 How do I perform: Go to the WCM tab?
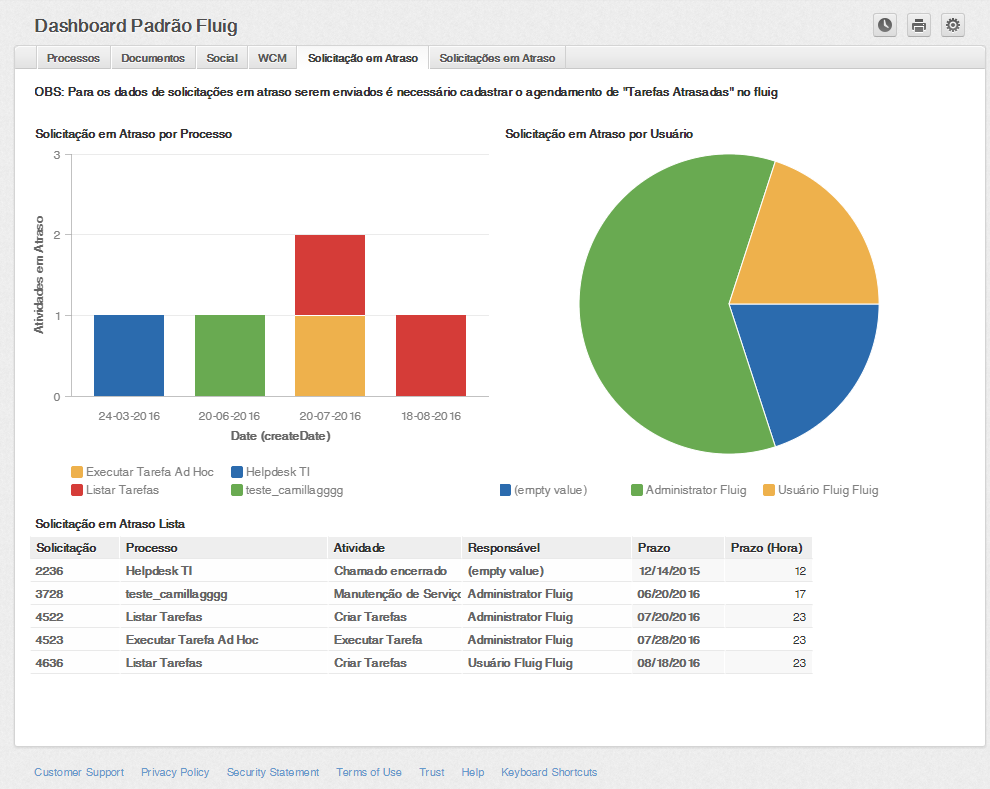click(272, 58)
